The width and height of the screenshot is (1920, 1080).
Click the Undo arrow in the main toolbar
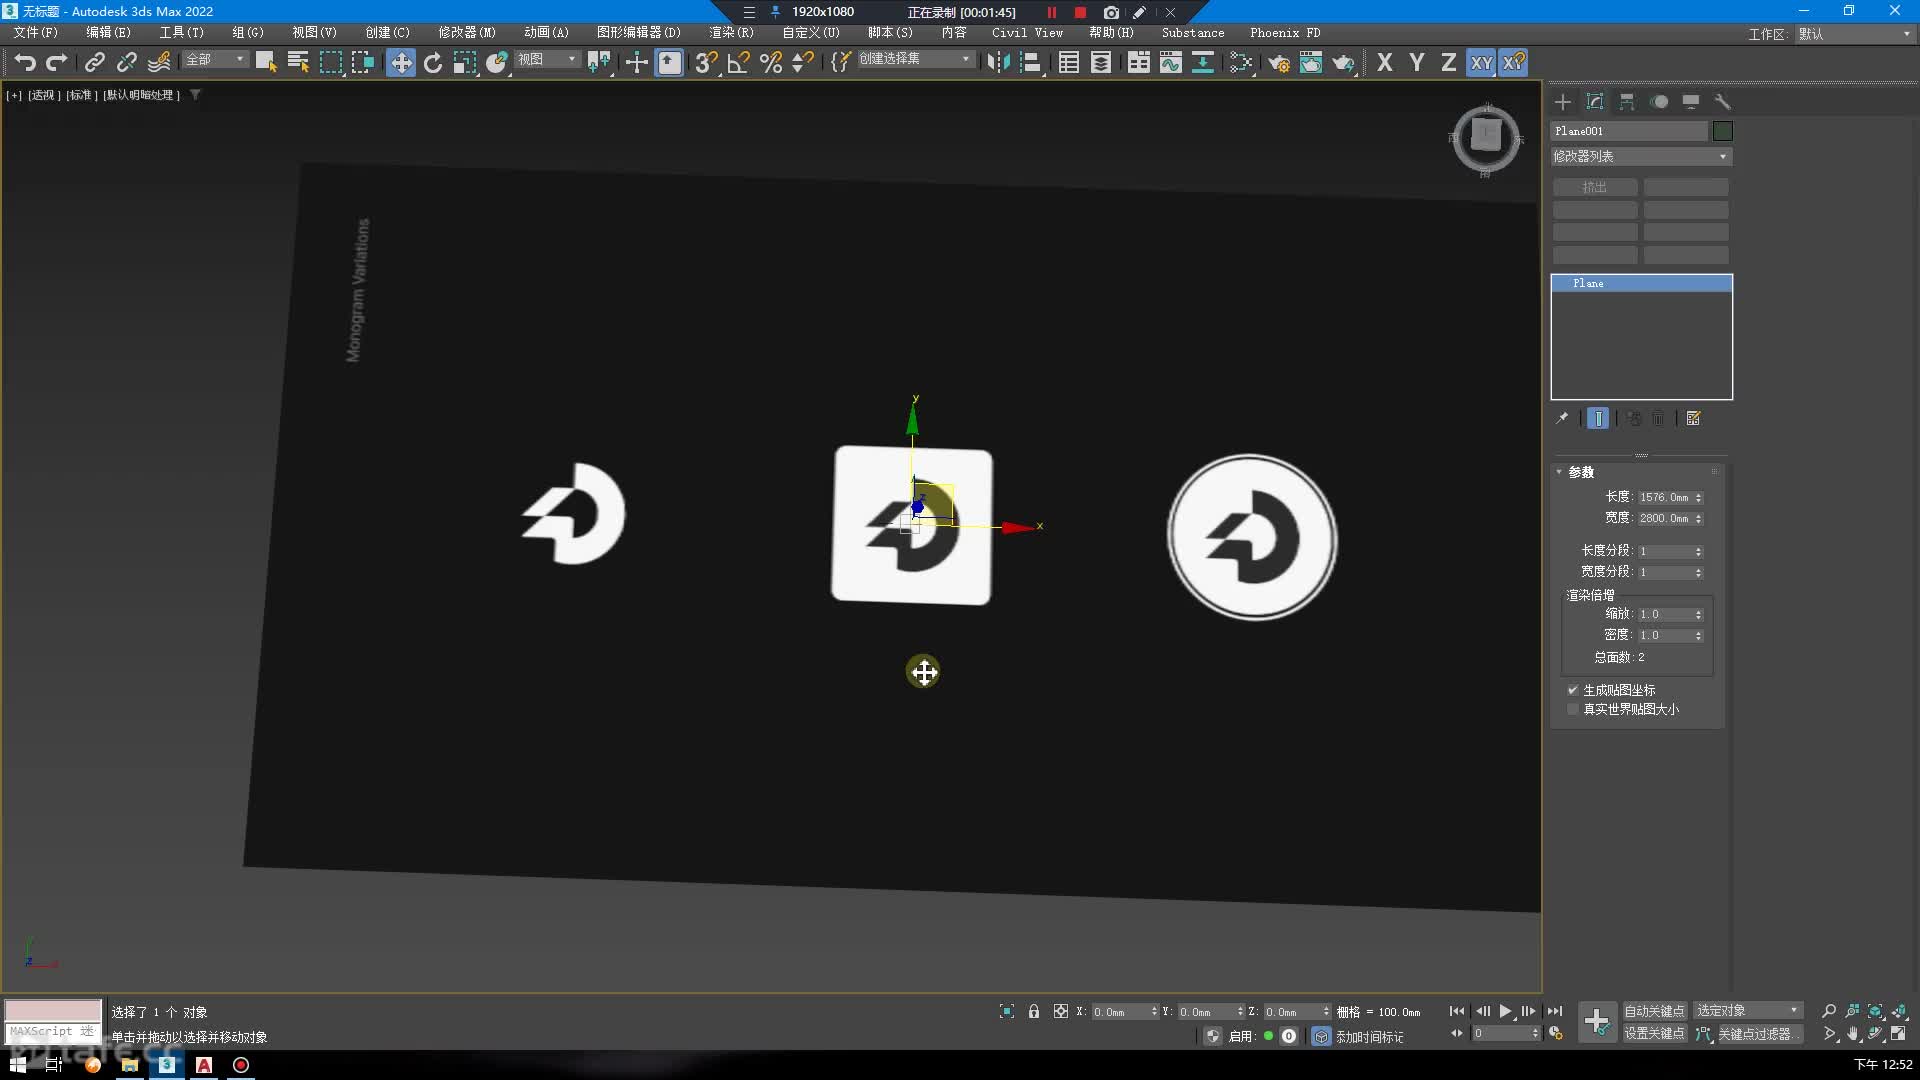(25, 62)
